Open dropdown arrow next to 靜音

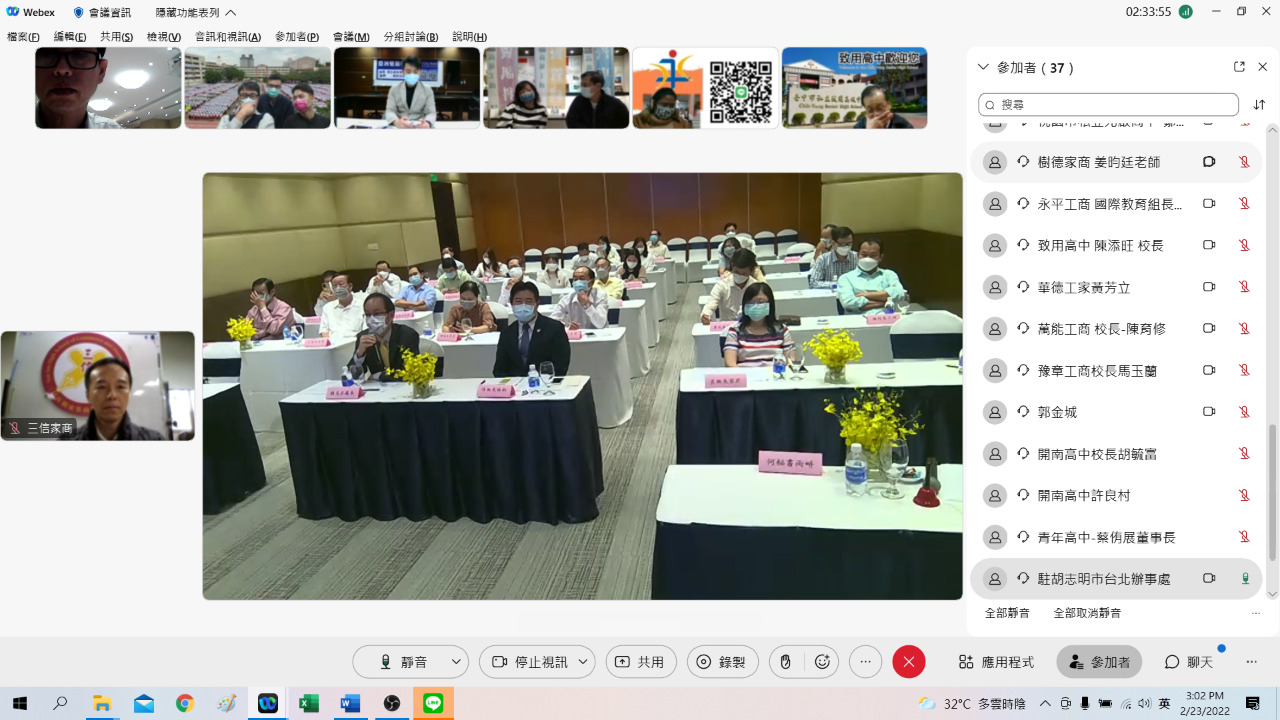[x=456, y=662]
